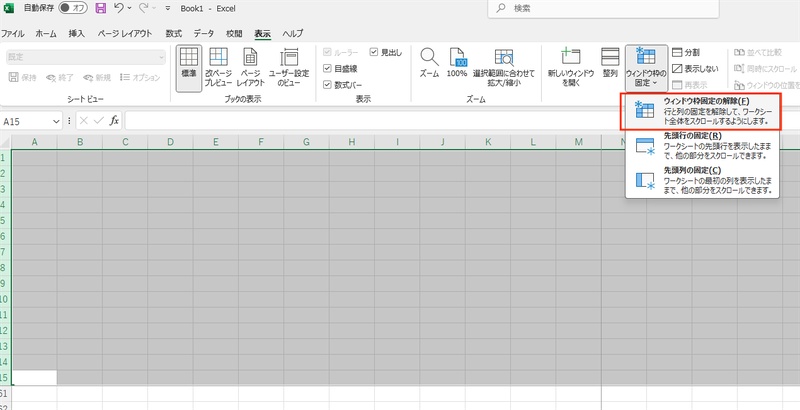Image resolution: width=800 pixels, height=410 pixels.
Task: Switch to the 挿入 tab
Action: 77,34
